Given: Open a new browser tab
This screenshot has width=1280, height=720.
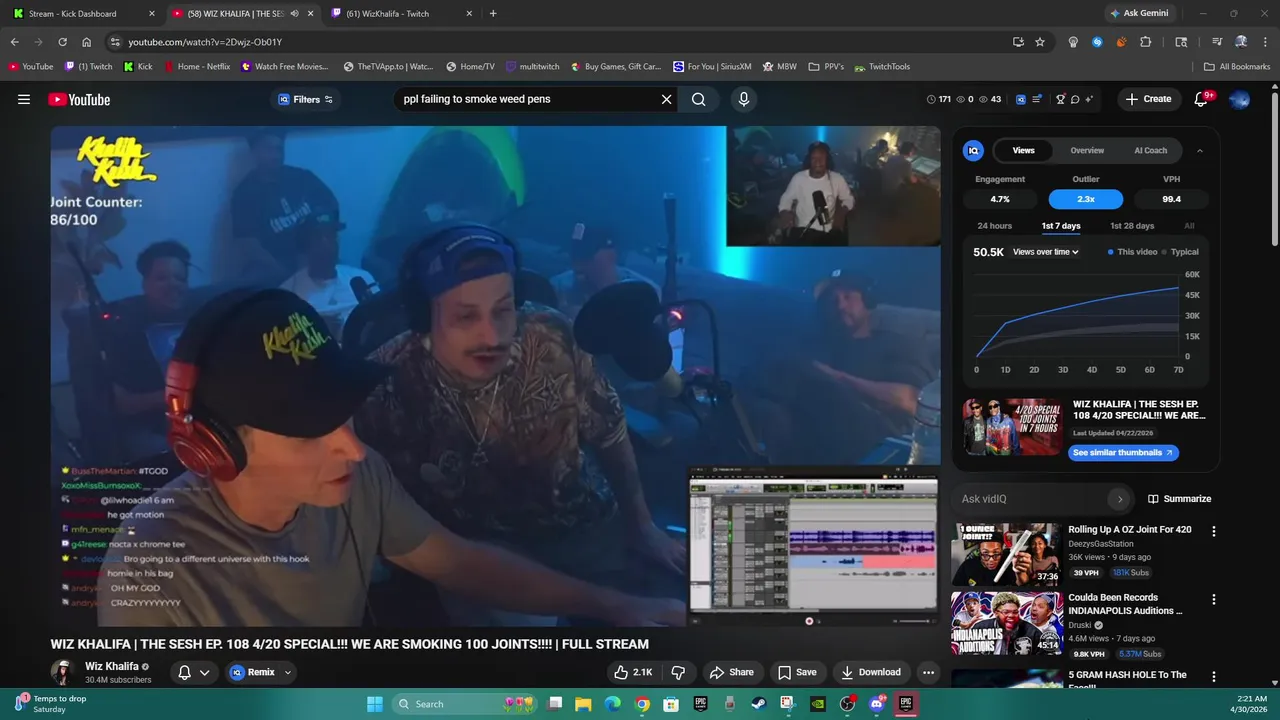Looking at the screenshot, I should (x=493, y=14).
